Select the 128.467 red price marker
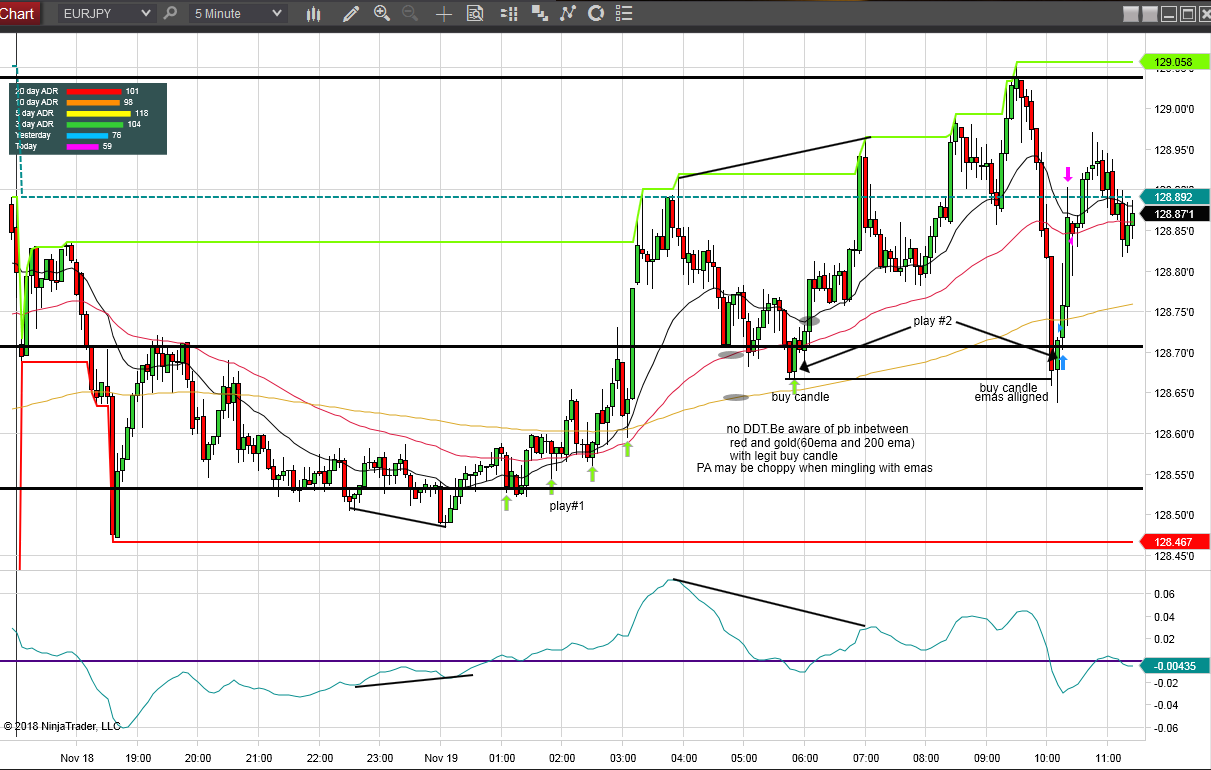The width and height of the screenshot is (1211, 770). tap(1174, 542)
